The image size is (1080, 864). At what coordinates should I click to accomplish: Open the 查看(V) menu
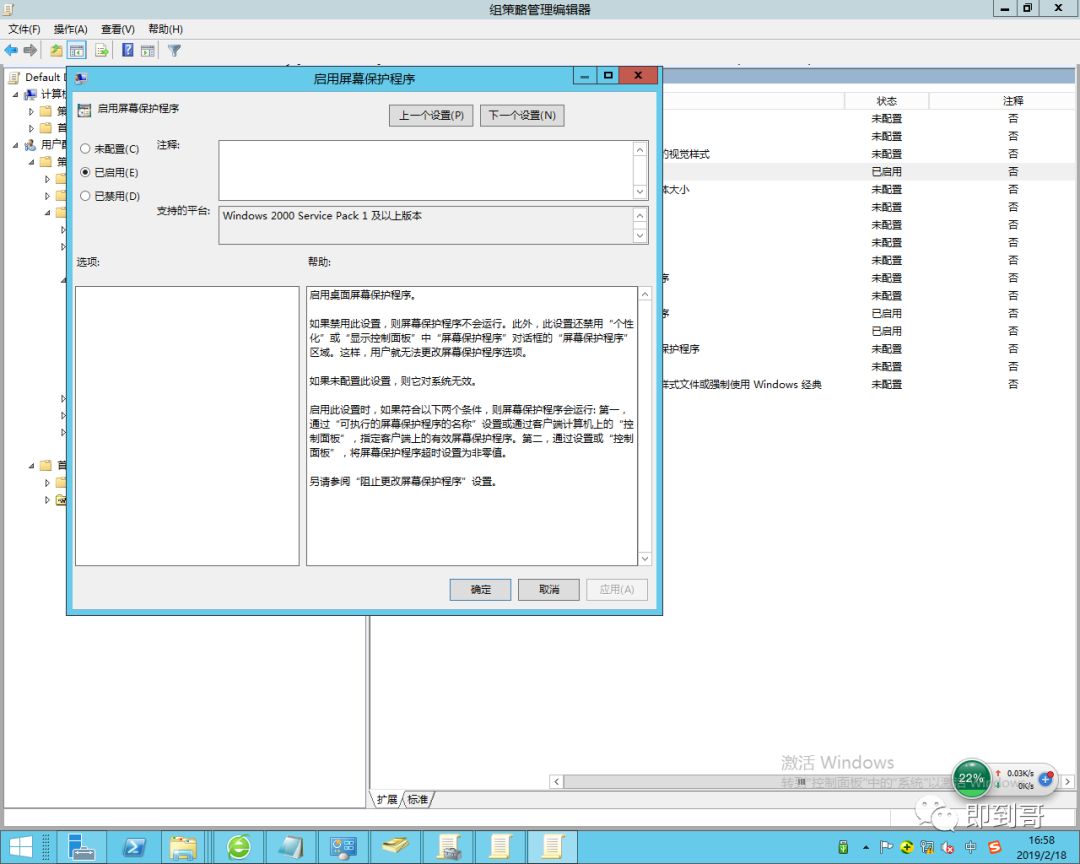pos(118,29)
